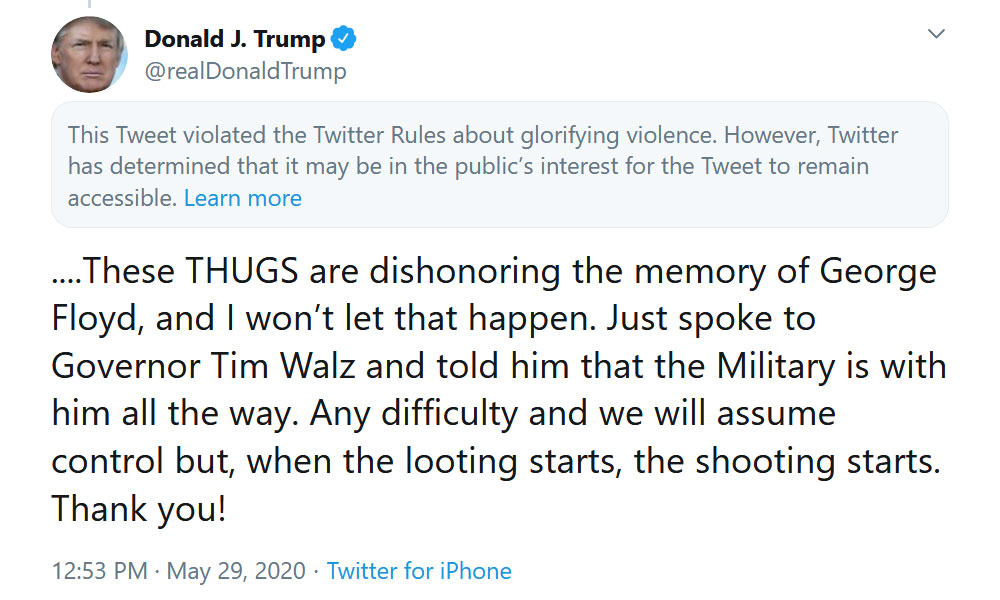Open the profile avatar photo
The width and height of the screenshot is (1000, 600).
click(x=89, y=54)
